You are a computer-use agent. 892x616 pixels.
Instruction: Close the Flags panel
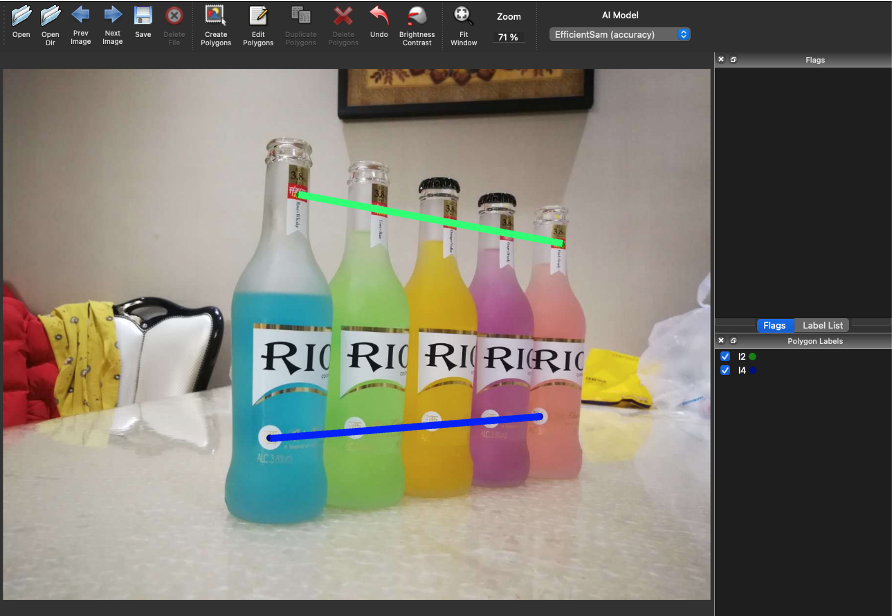tap(721, 60)
